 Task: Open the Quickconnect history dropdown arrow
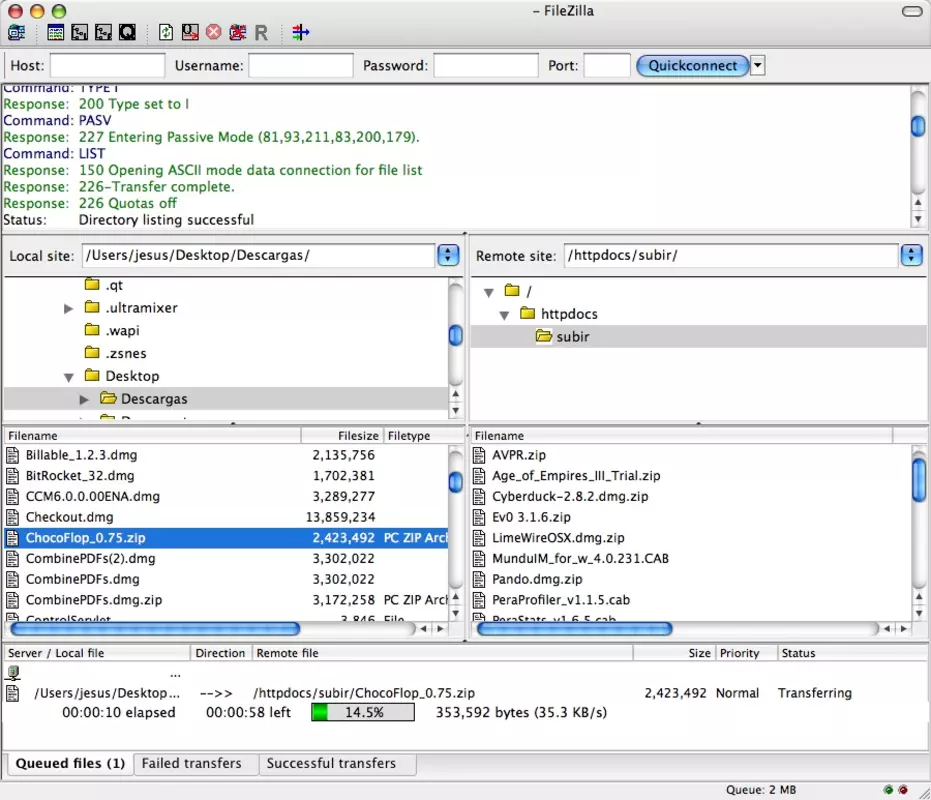[x=758, y=65]
